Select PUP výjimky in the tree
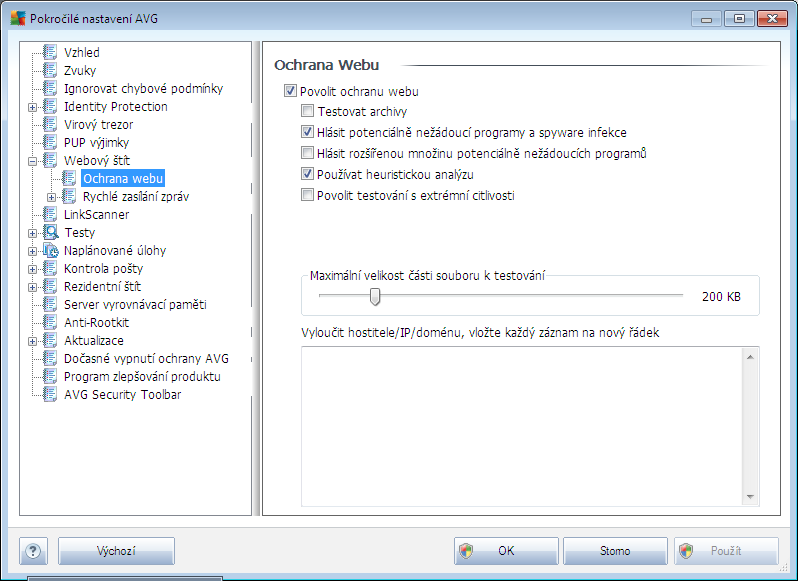Image resolution: width=798 pixels, height=581 pixels. (96, 142)
